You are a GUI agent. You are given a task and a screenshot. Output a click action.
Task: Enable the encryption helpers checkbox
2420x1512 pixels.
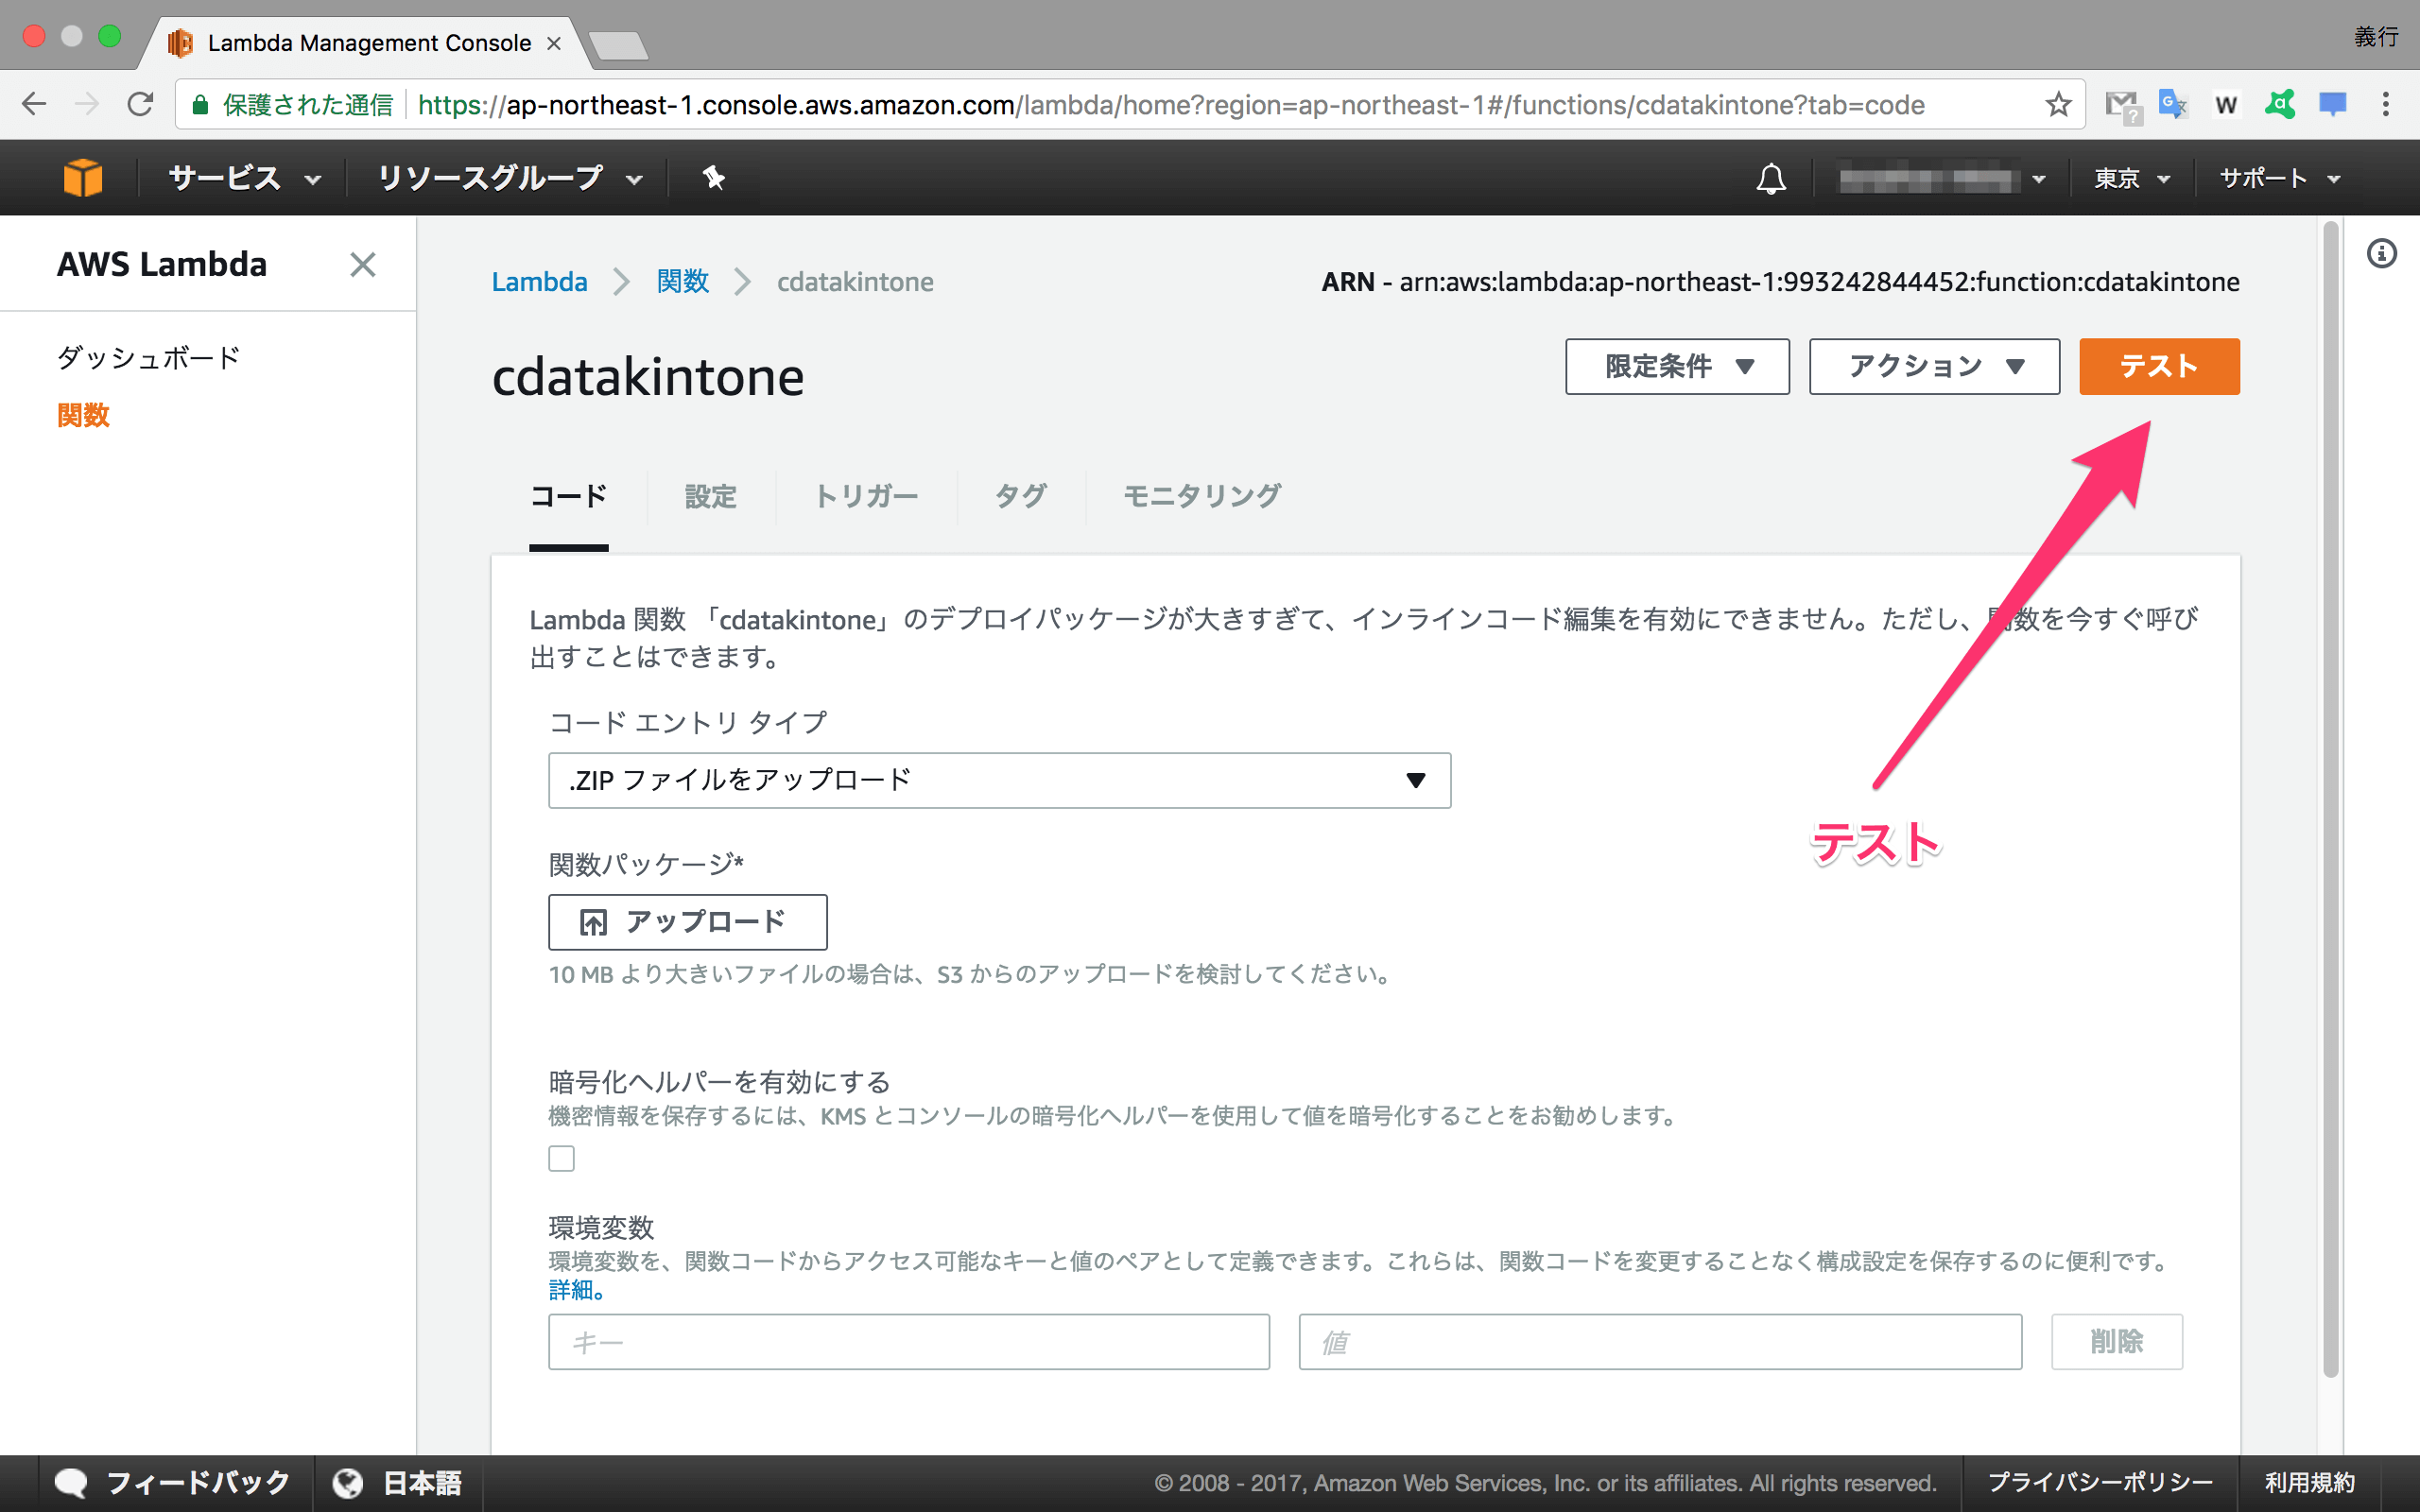point(562,1158)
